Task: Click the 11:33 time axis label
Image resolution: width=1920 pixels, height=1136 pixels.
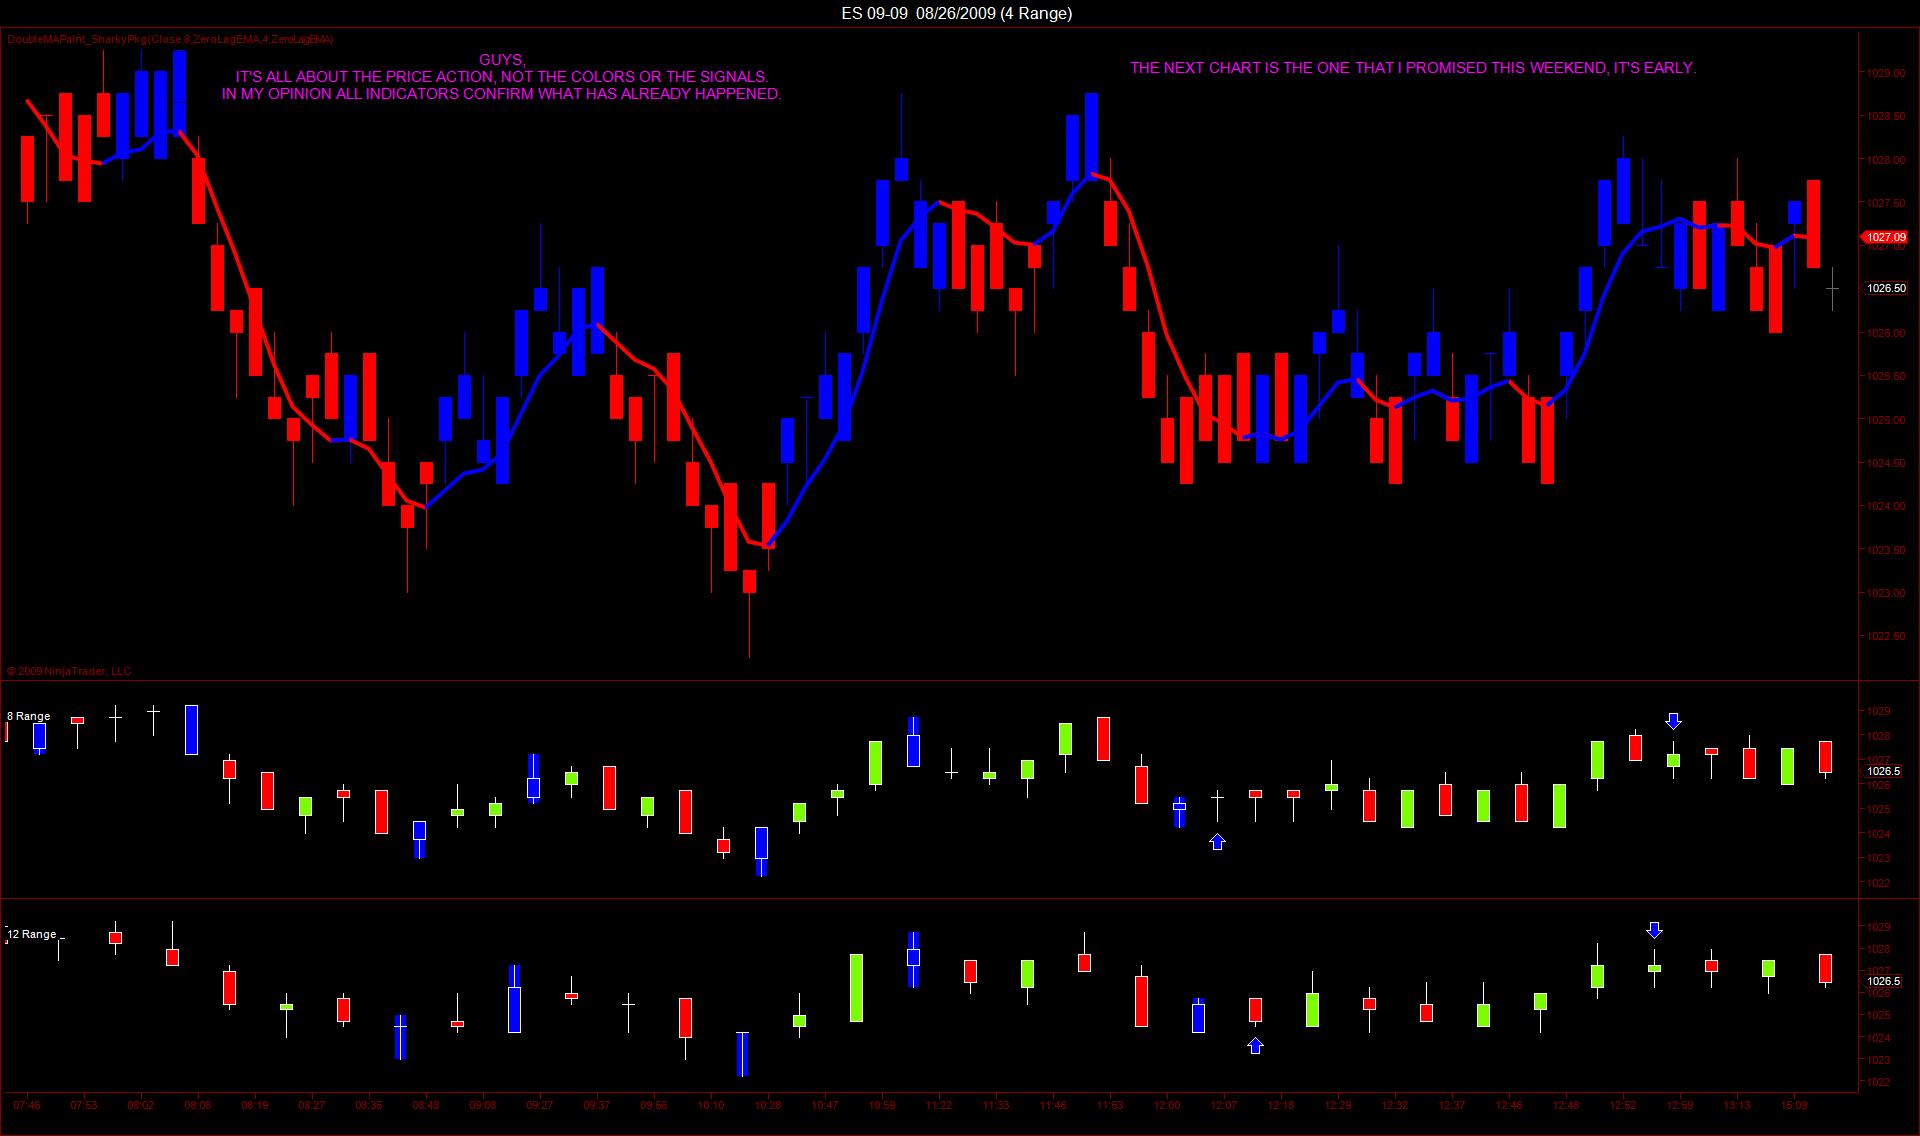Action: [x=996, y=1105]
